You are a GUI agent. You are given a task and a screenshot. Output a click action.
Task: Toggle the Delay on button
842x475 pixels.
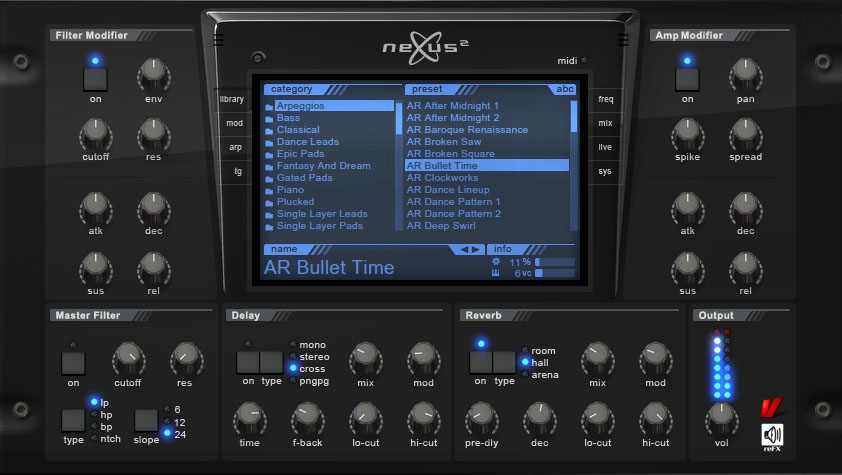coord(248,362)
